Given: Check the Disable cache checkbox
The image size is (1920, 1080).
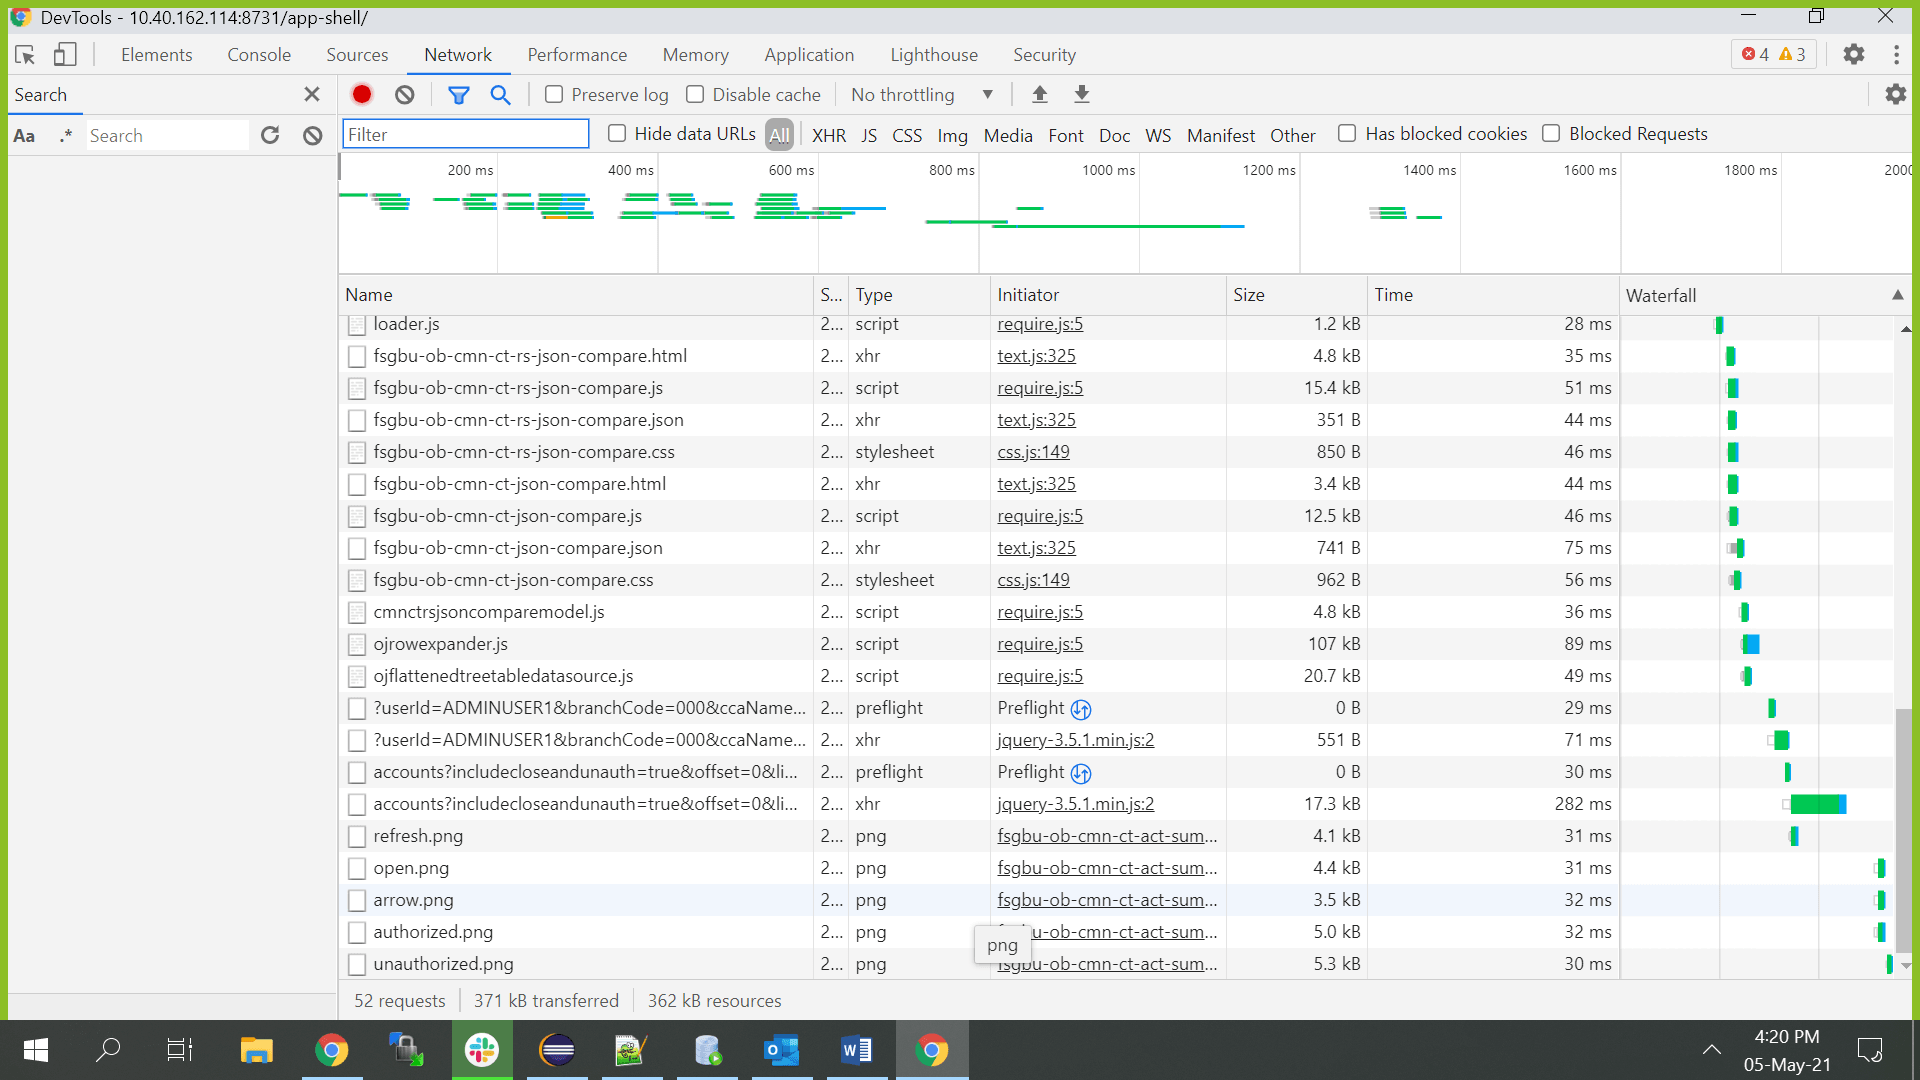Looking at the screenshot, I should [695, 94].
